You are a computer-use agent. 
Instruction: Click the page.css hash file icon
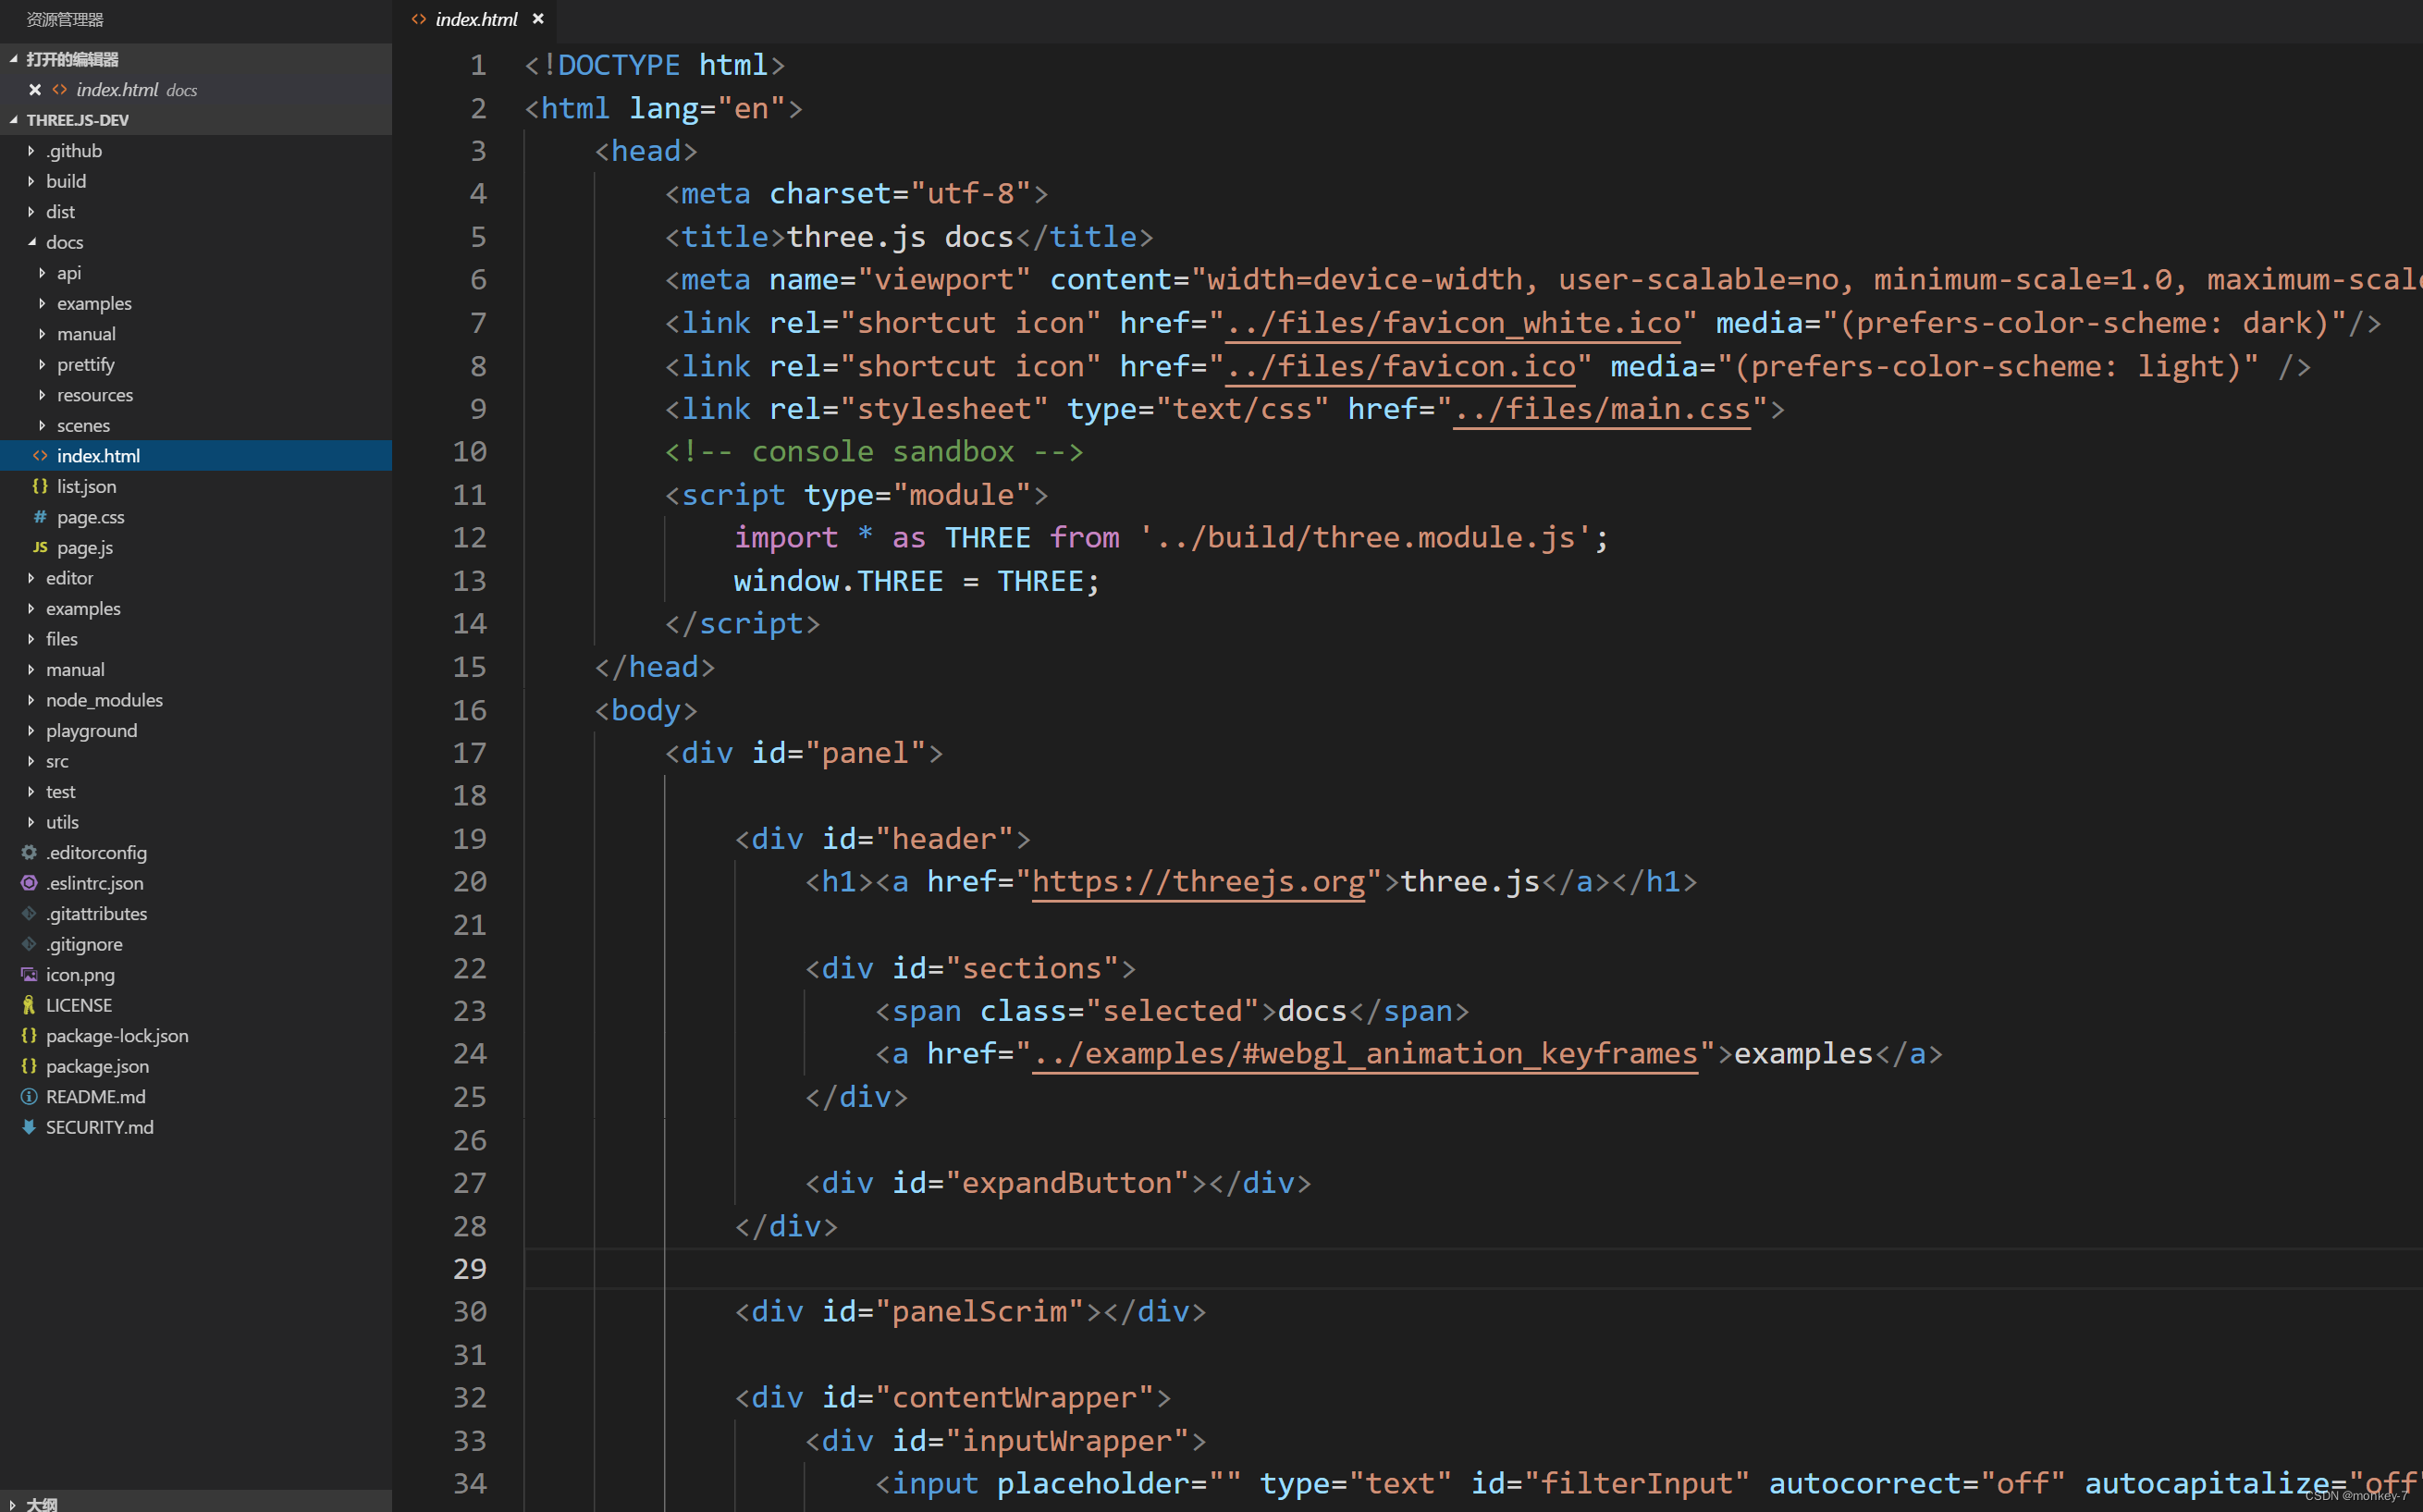pyautogui.click(x=40, y=517)
